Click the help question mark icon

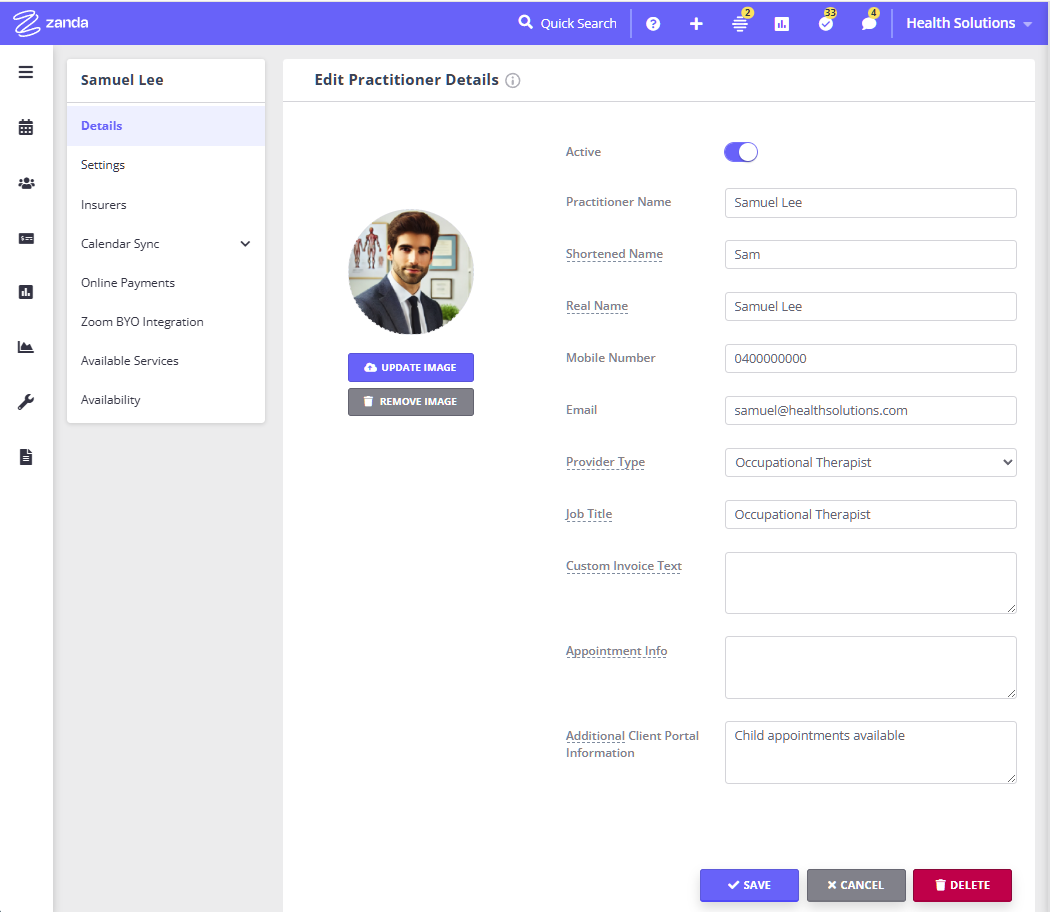point(653,24)
